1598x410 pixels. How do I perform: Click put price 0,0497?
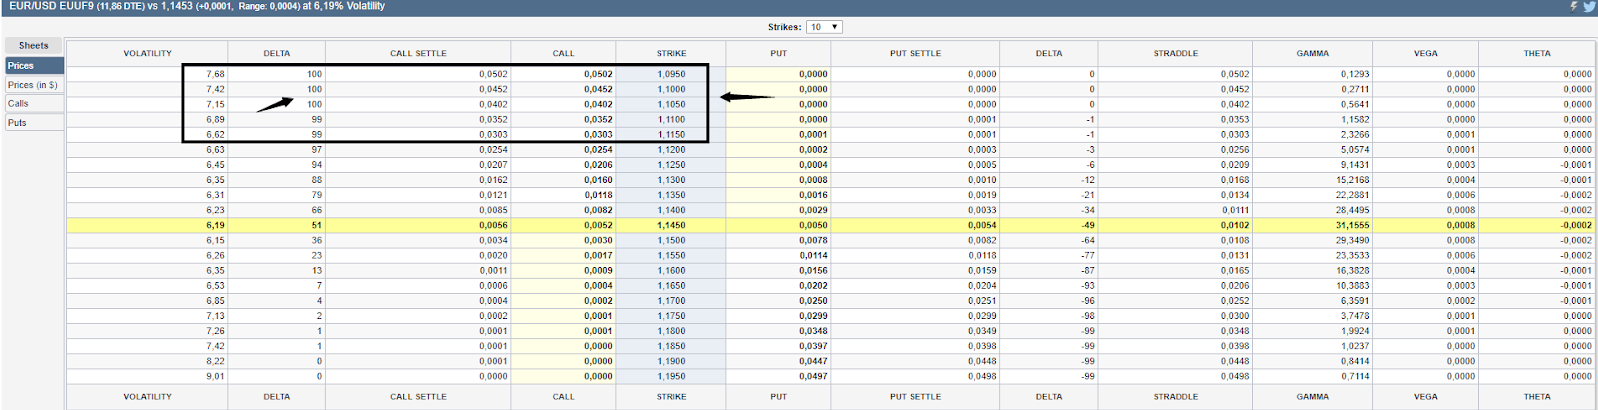(x=813, y=376)
